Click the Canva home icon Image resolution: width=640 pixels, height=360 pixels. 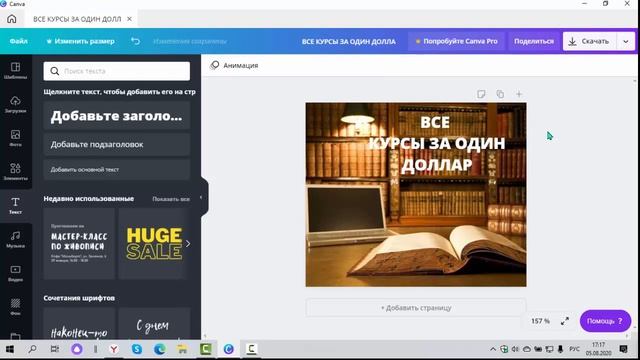[x=12, y=19]
